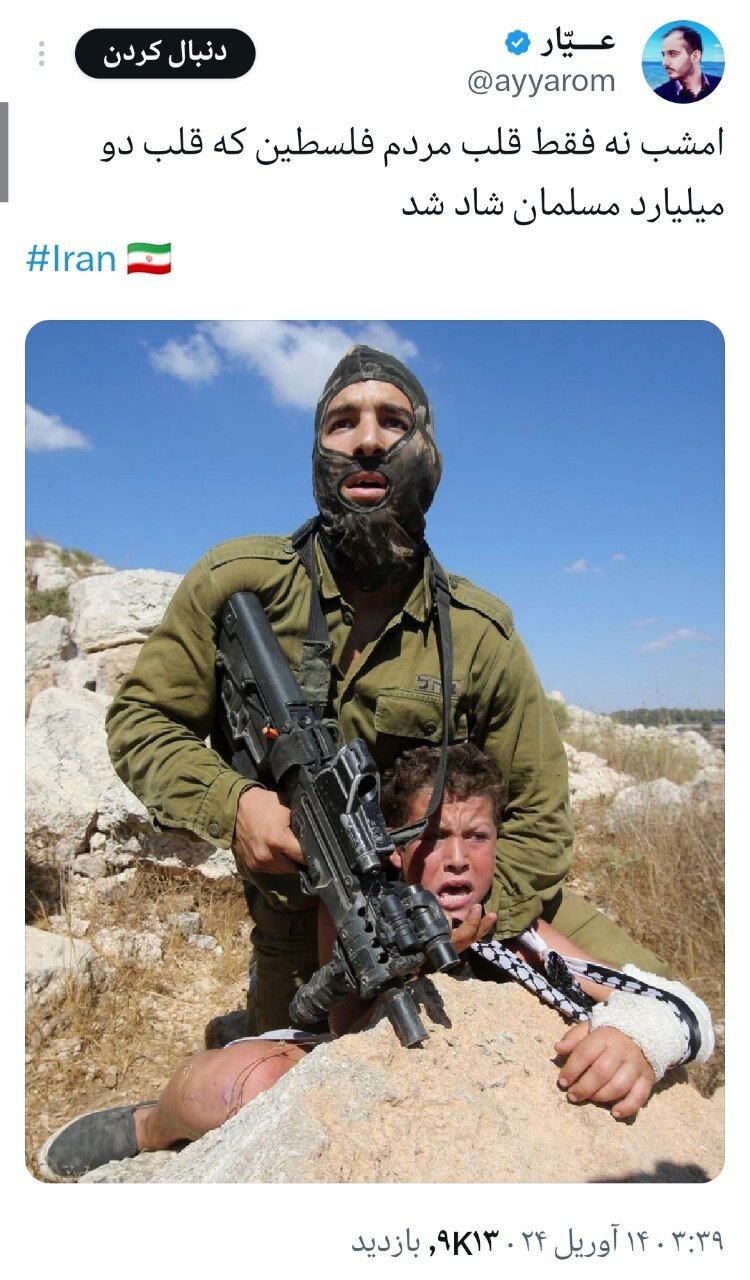This screenshot has width=750, height=1280.
Task: Click the tweet's Persian text body
Action: pyautogui.click(x=412, y=175)
